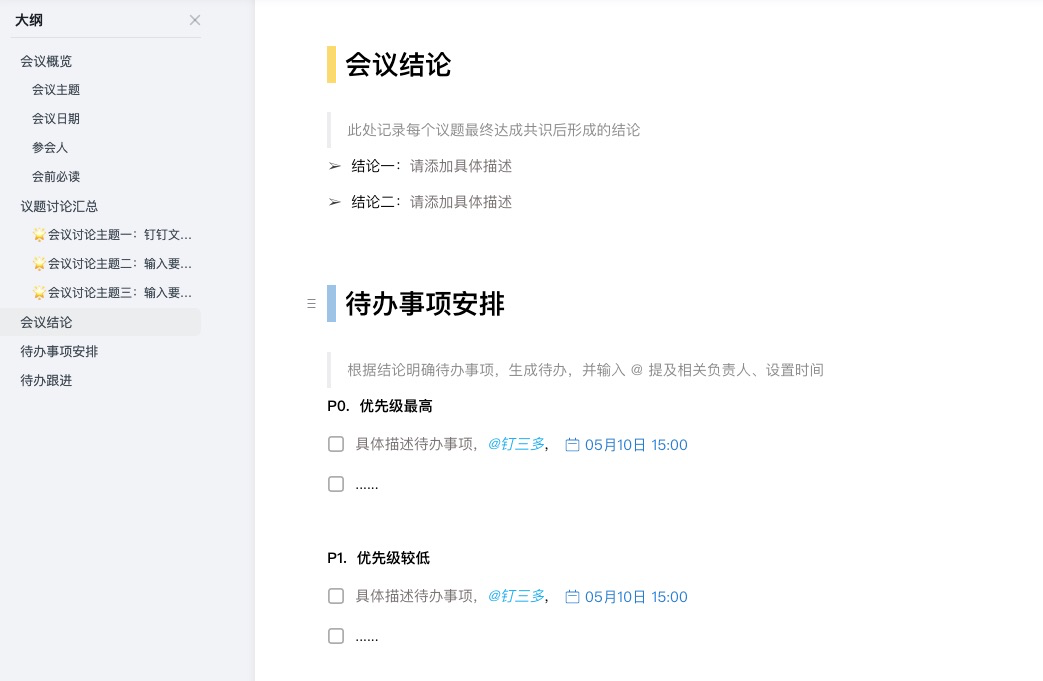The image size is (1043, 681).
Task: Jump to 会议概览 via the outline
Action: tap(46, 61)
